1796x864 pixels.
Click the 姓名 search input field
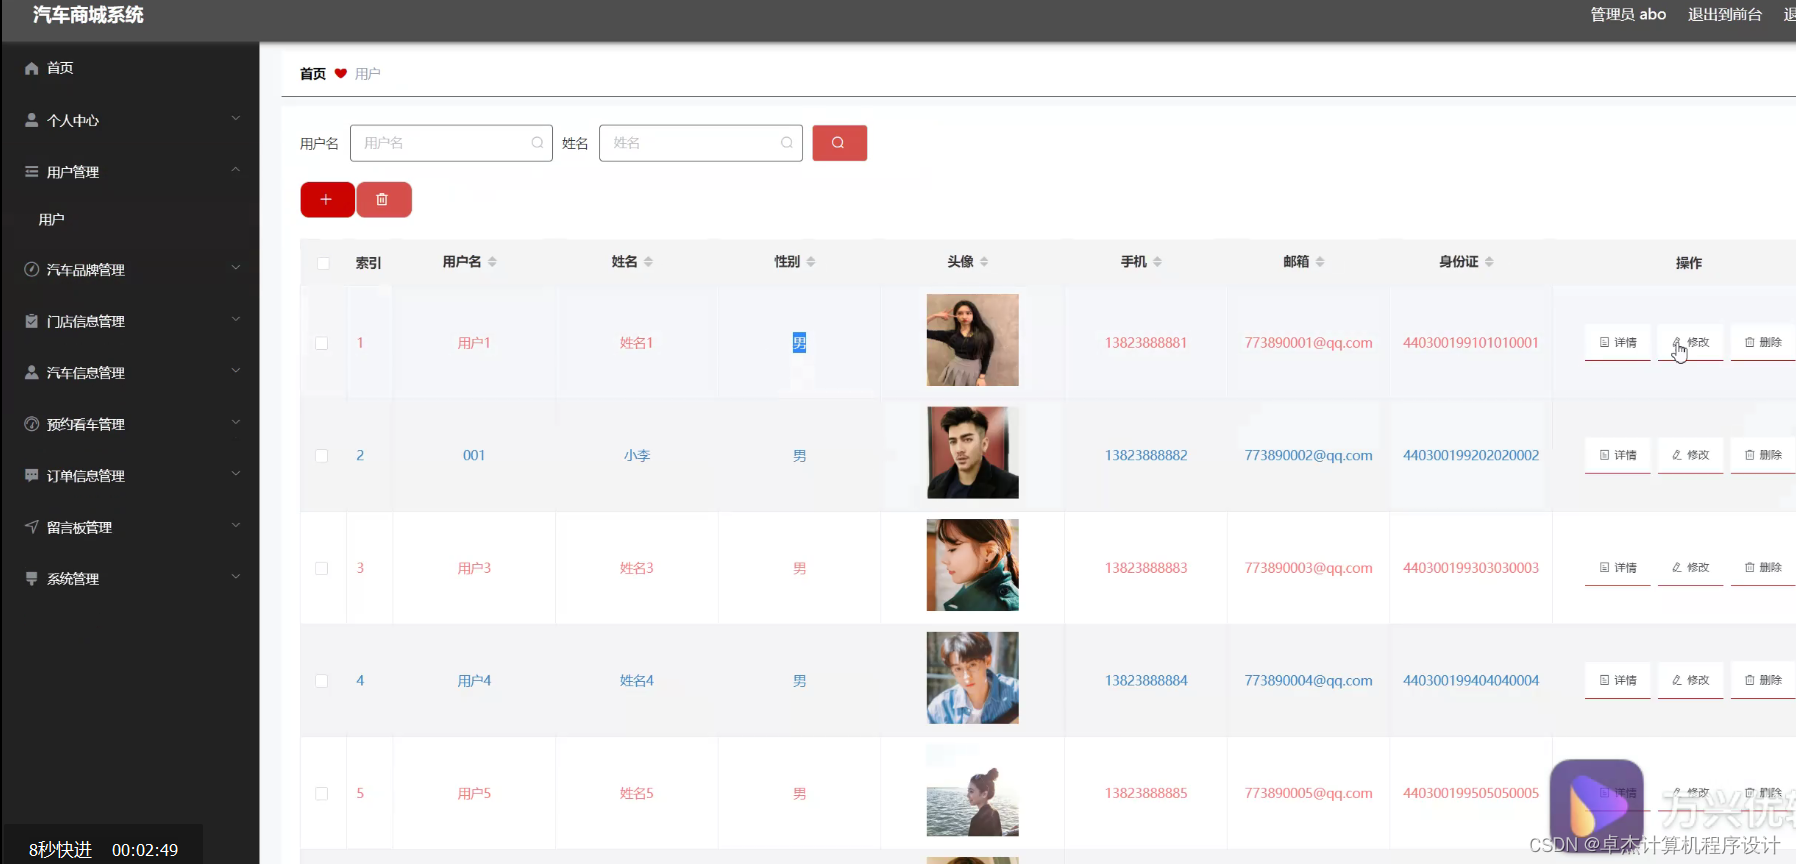[701, 143]
